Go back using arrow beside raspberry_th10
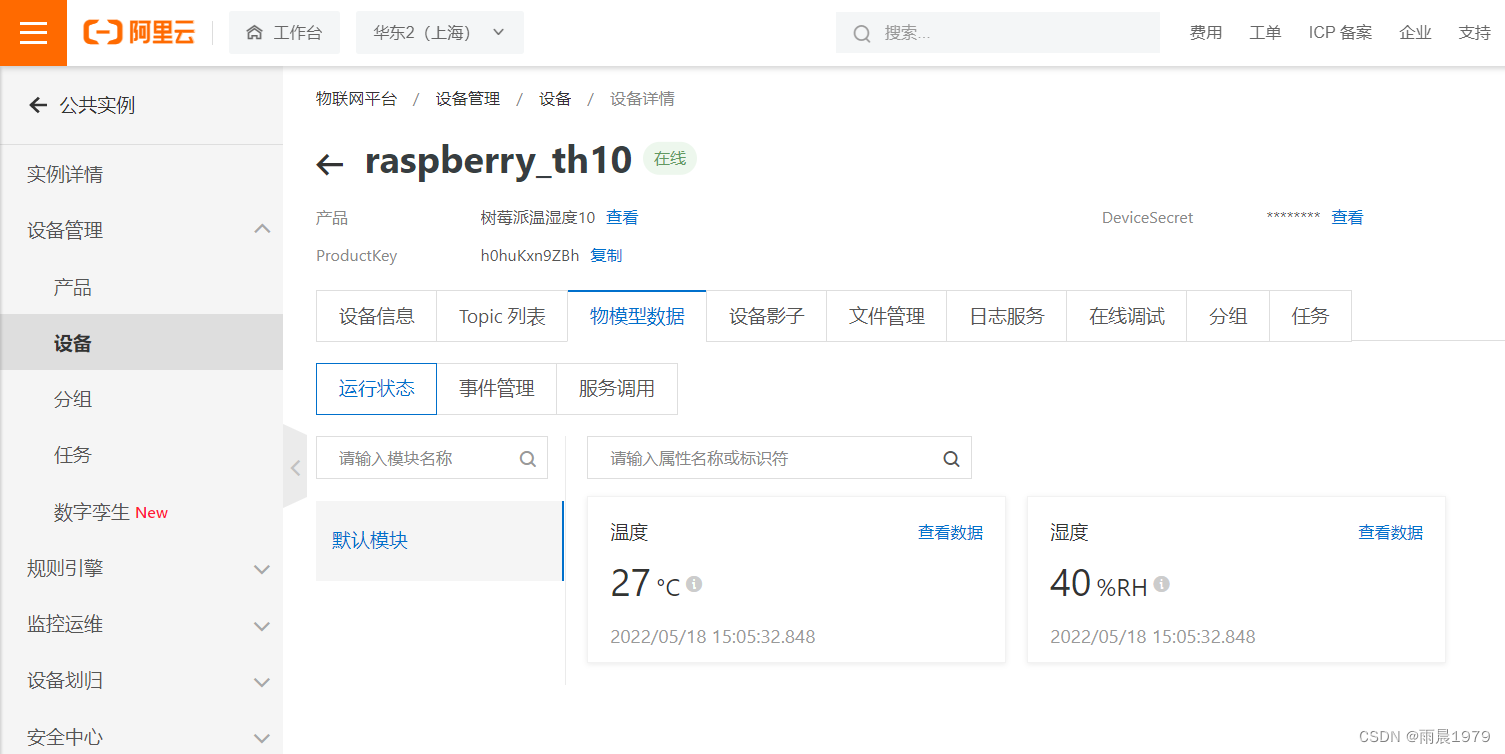The width and height of the screenshot is (1505, 754). pyautogui.click(x=330, y=163)
